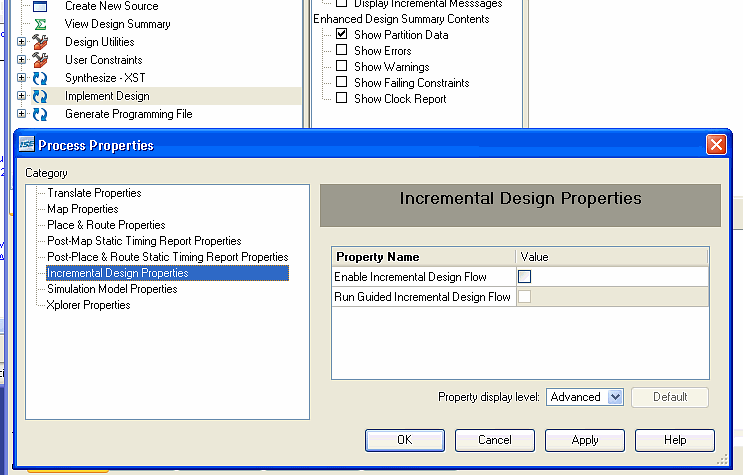Tick the Show Clock Report checkbox
Screen dimensions: 743x475
point(341,98)
